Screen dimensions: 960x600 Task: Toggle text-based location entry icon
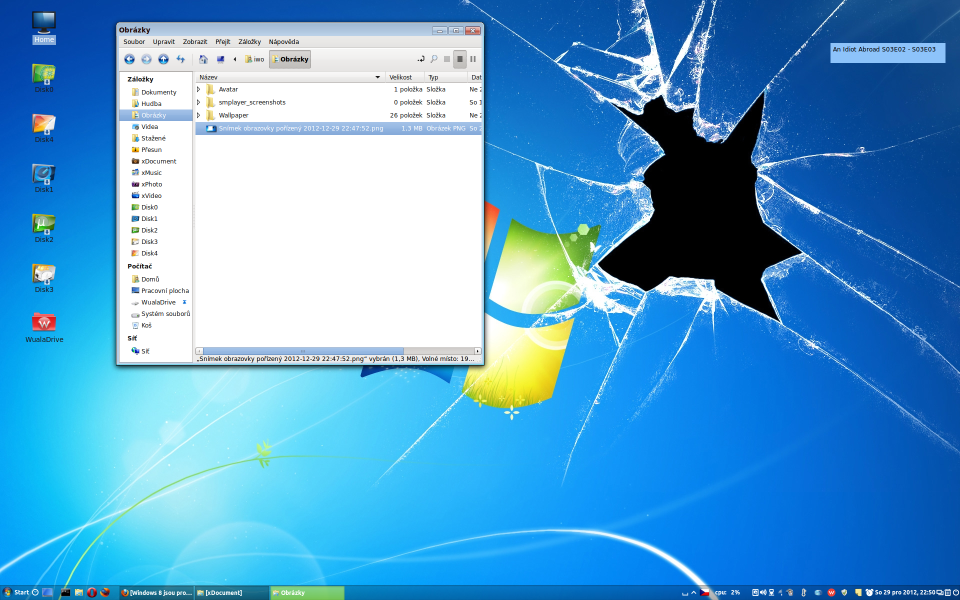[x=421, y=59]
